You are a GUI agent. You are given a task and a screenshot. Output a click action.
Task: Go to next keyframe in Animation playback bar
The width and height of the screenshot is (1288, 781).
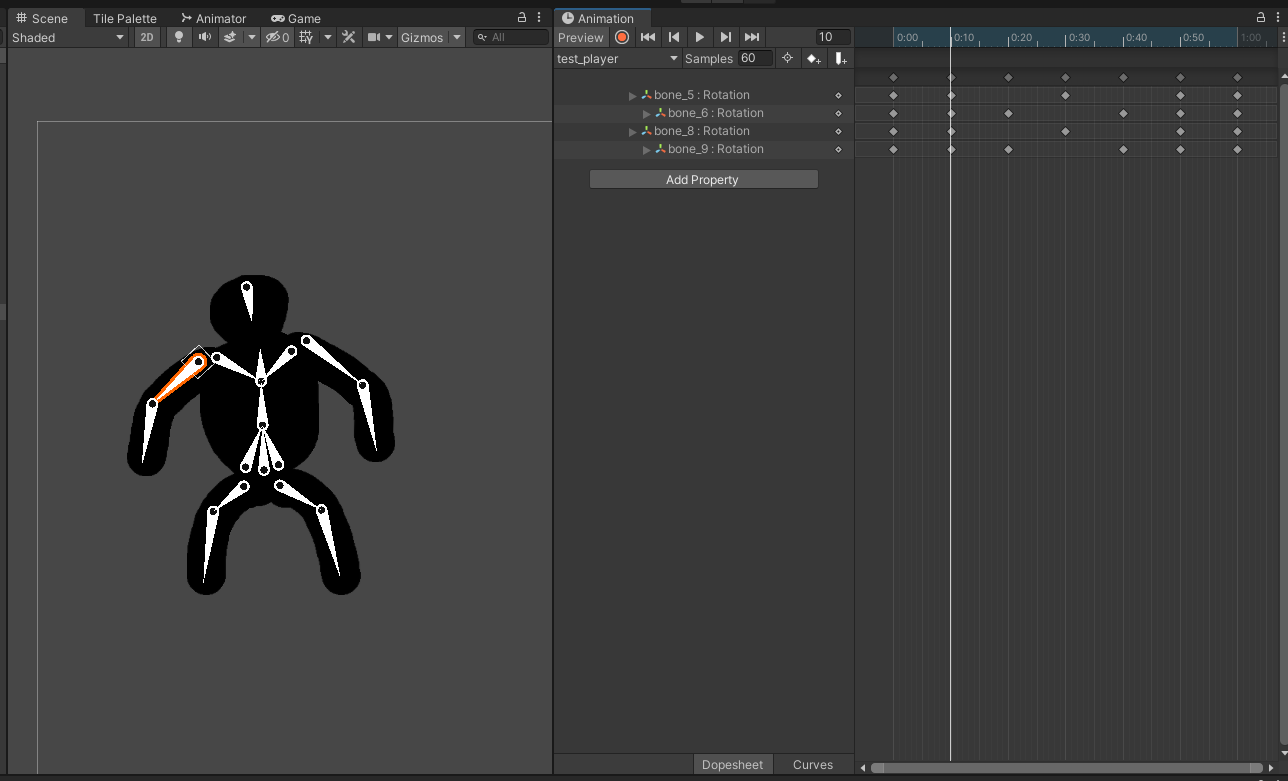tap(725, 36)
